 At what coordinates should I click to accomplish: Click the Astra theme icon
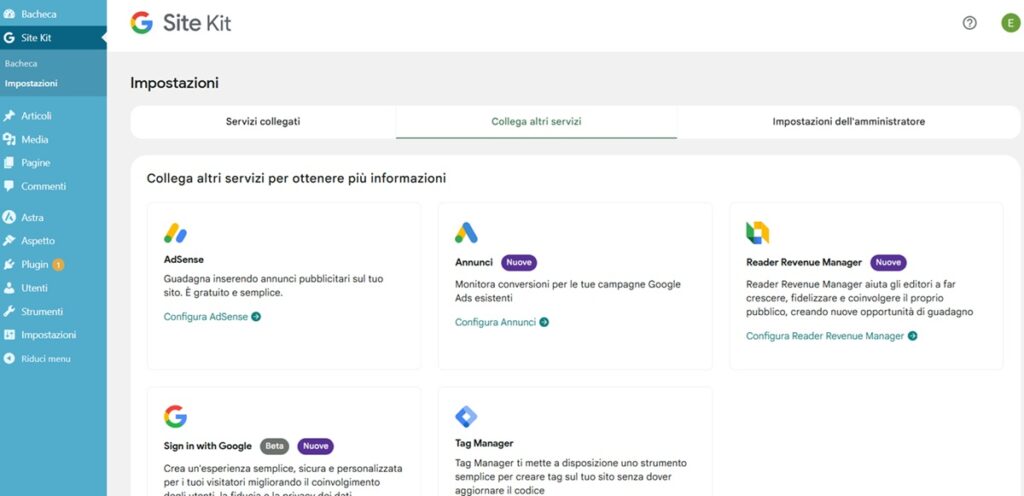click(9, 217)
